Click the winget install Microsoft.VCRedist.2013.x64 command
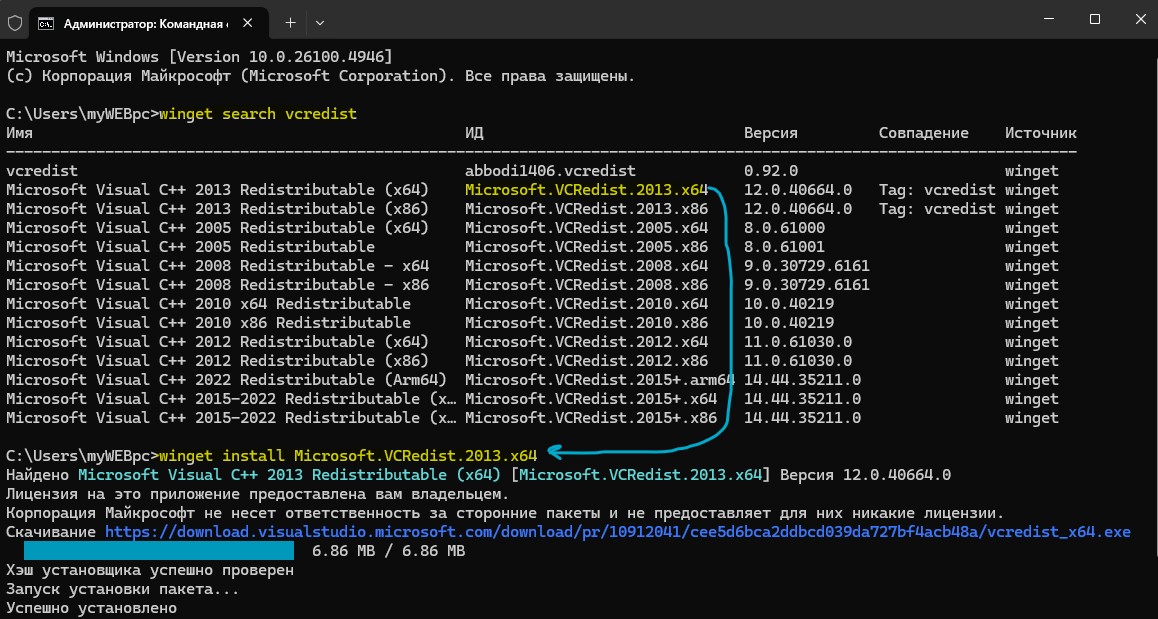The height and width of the screenshot is (619, 1158). [348, 456]
